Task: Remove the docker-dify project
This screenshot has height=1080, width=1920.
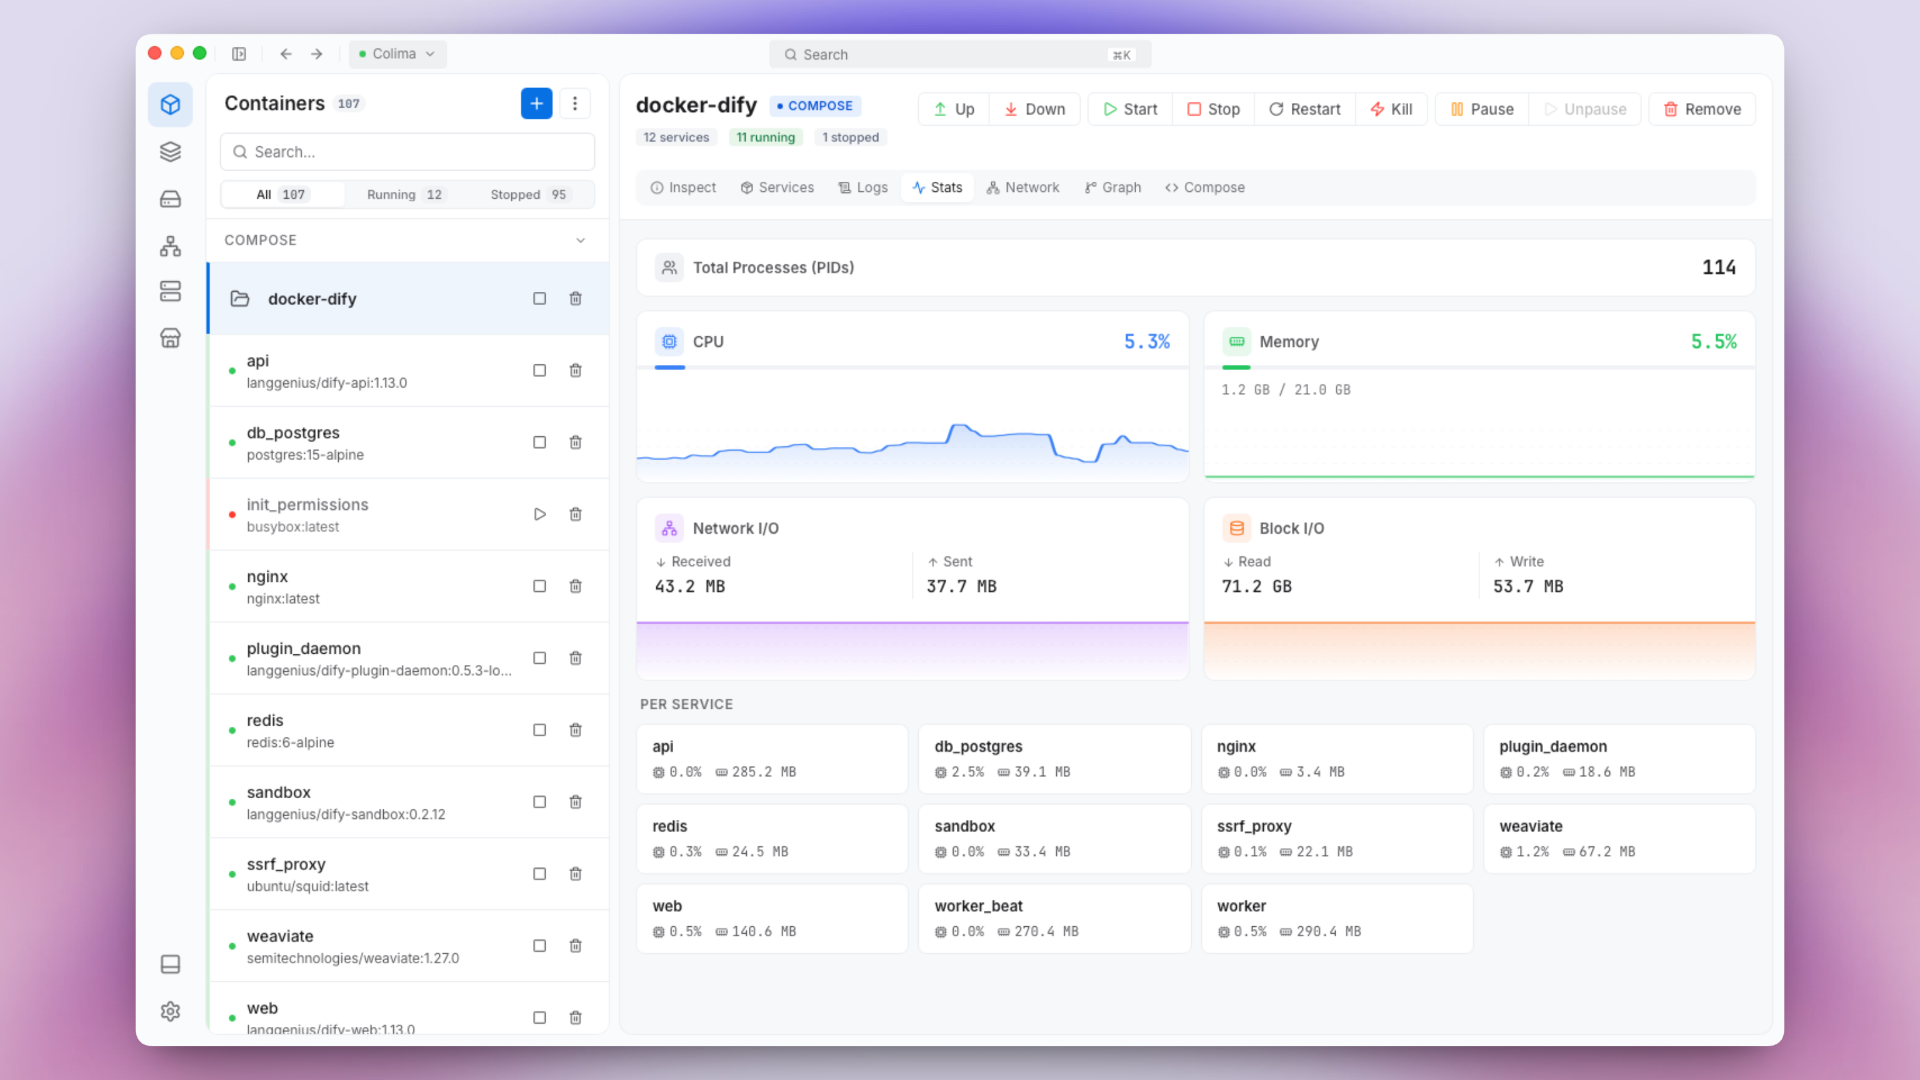Action: click(1702, 110)
